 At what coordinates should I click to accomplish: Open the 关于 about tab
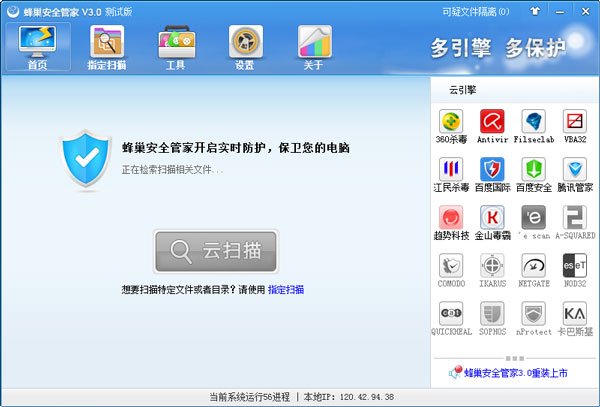pos(314,47)
